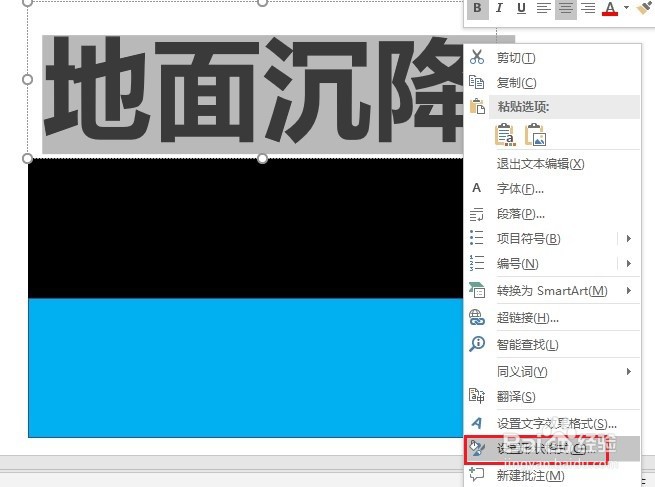The image size is (655, 487).
Task: Select 同义词(Y) entry
Action: pyautogui.click(x=522, y=371)
